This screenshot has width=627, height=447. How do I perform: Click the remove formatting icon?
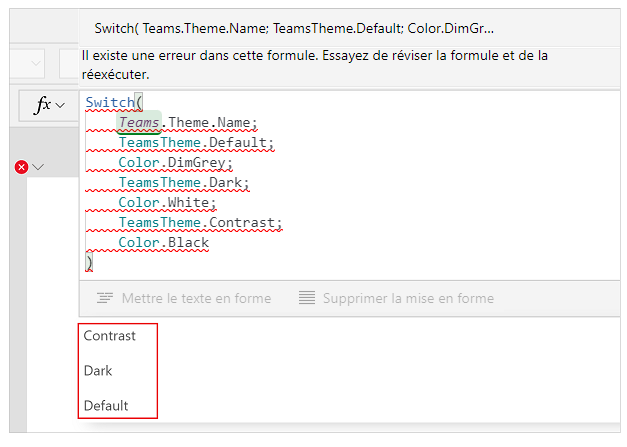[x=307, y=298]
